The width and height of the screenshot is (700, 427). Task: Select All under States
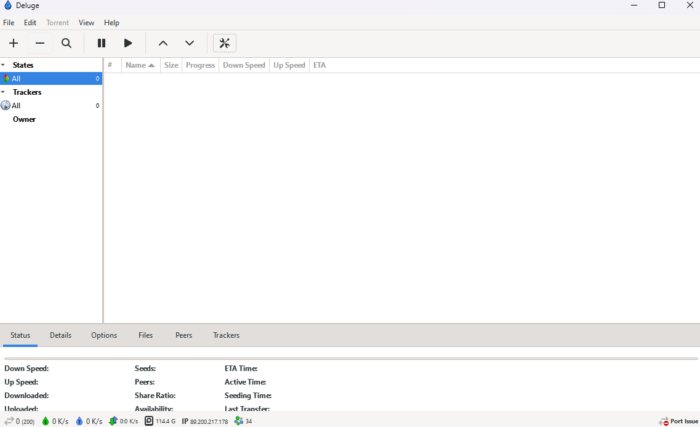tap(51, 79)
